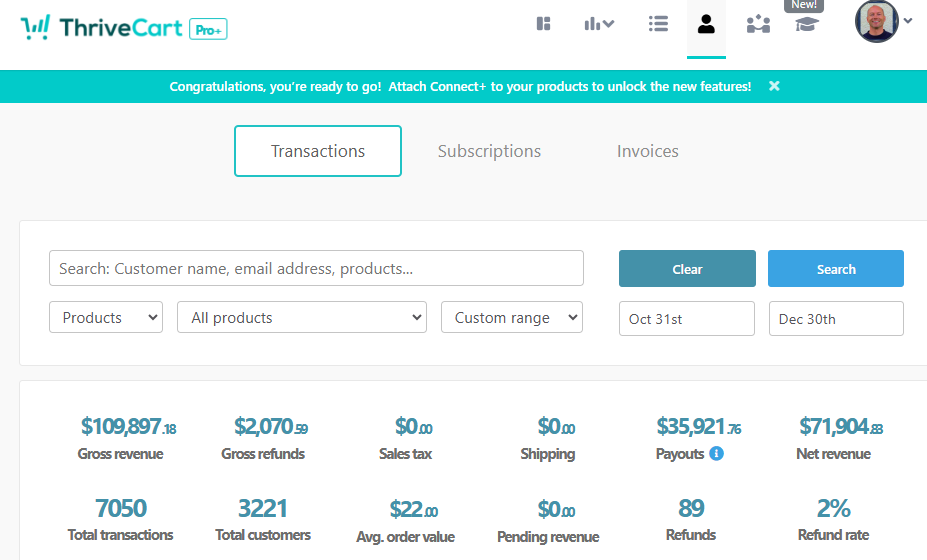Screen dimensions: 927x560
Task: Click the Clear button
Action: (x=687, y=269)
